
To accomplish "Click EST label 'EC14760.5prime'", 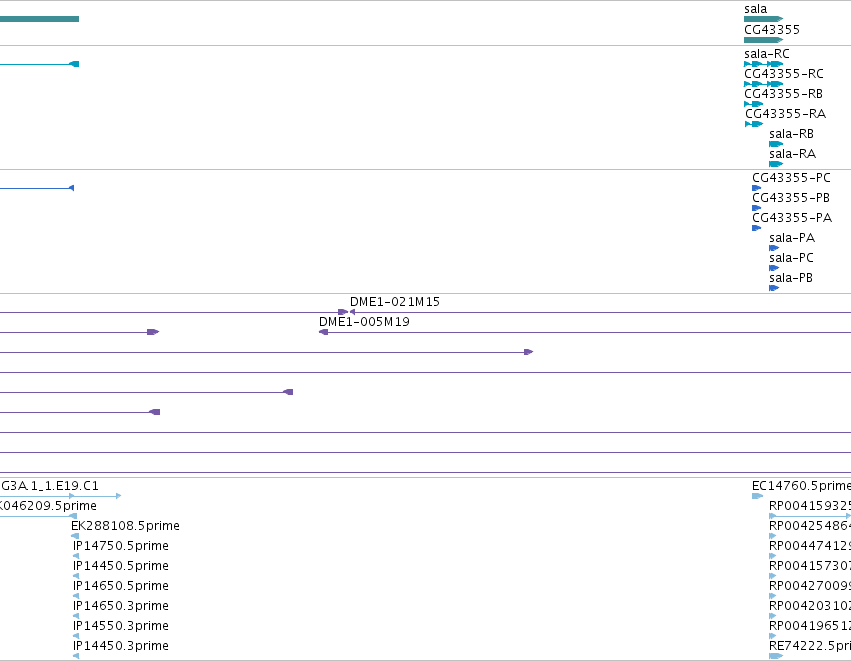I will point(801,486).
